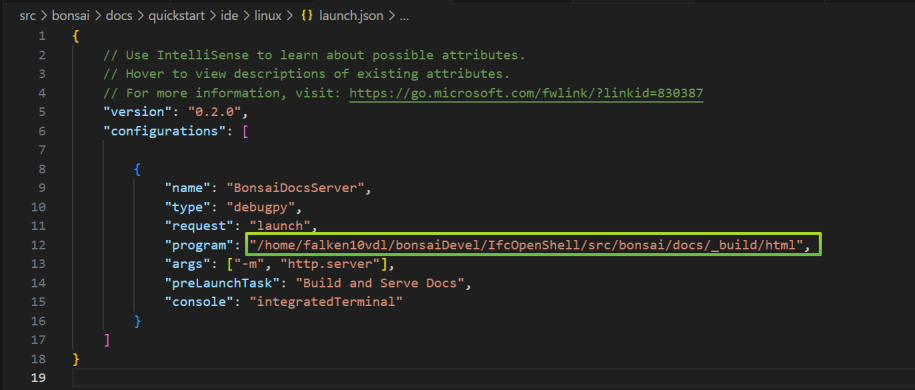Image resolution: width=915 pixels, height=390 pixels.
Task: Click the blue opening brace on line 8
Action: coord(137,169)
